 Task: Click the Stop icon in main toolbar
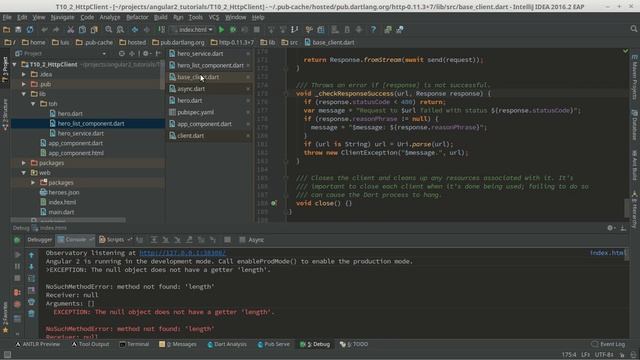coord(257,29)
